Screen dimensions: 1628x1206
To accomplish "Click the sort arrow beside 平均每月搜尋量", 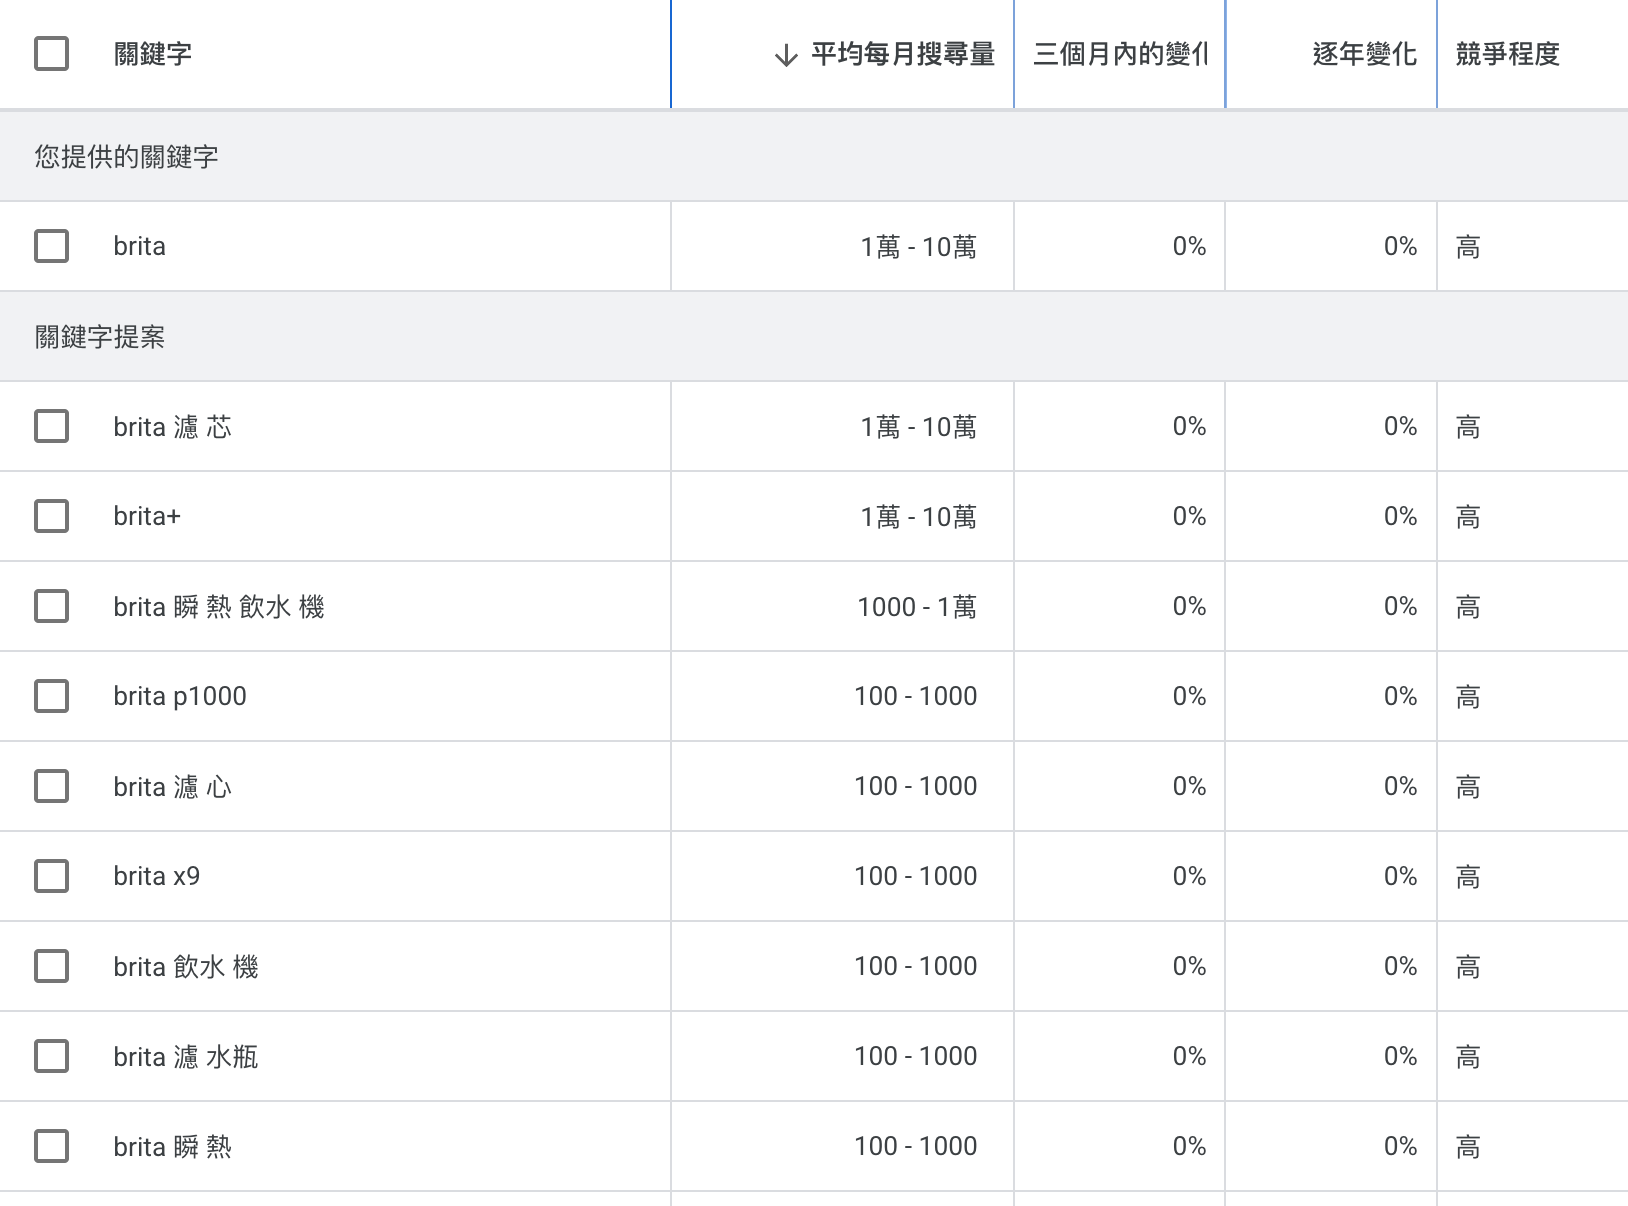I will [786, 55].
